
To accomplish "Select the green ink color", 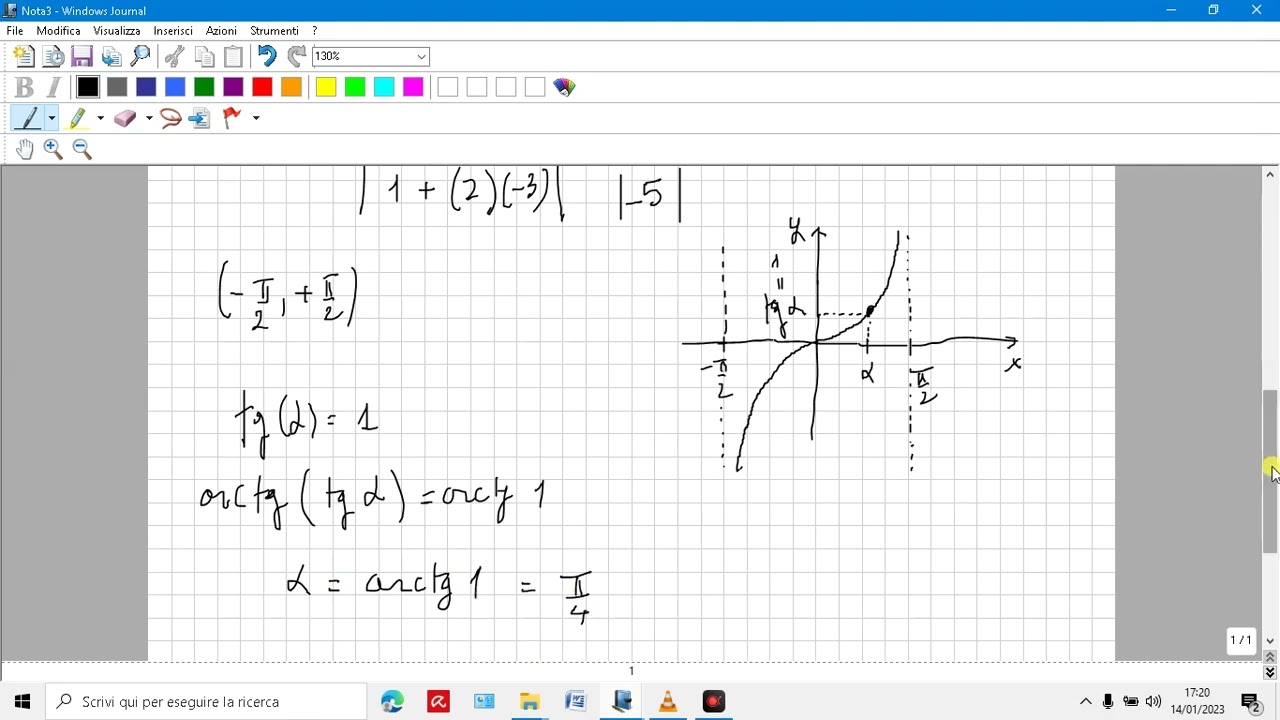I will (x=204, y=87).
